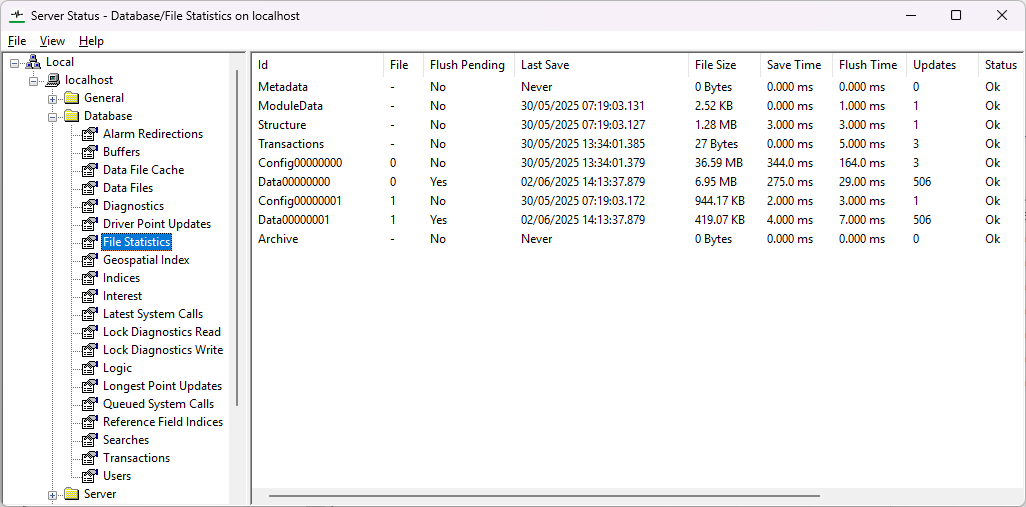The width and height of the screenshot is (1026, 507).
Task: Open the Help menu
Action: click(x=91, y=41)
